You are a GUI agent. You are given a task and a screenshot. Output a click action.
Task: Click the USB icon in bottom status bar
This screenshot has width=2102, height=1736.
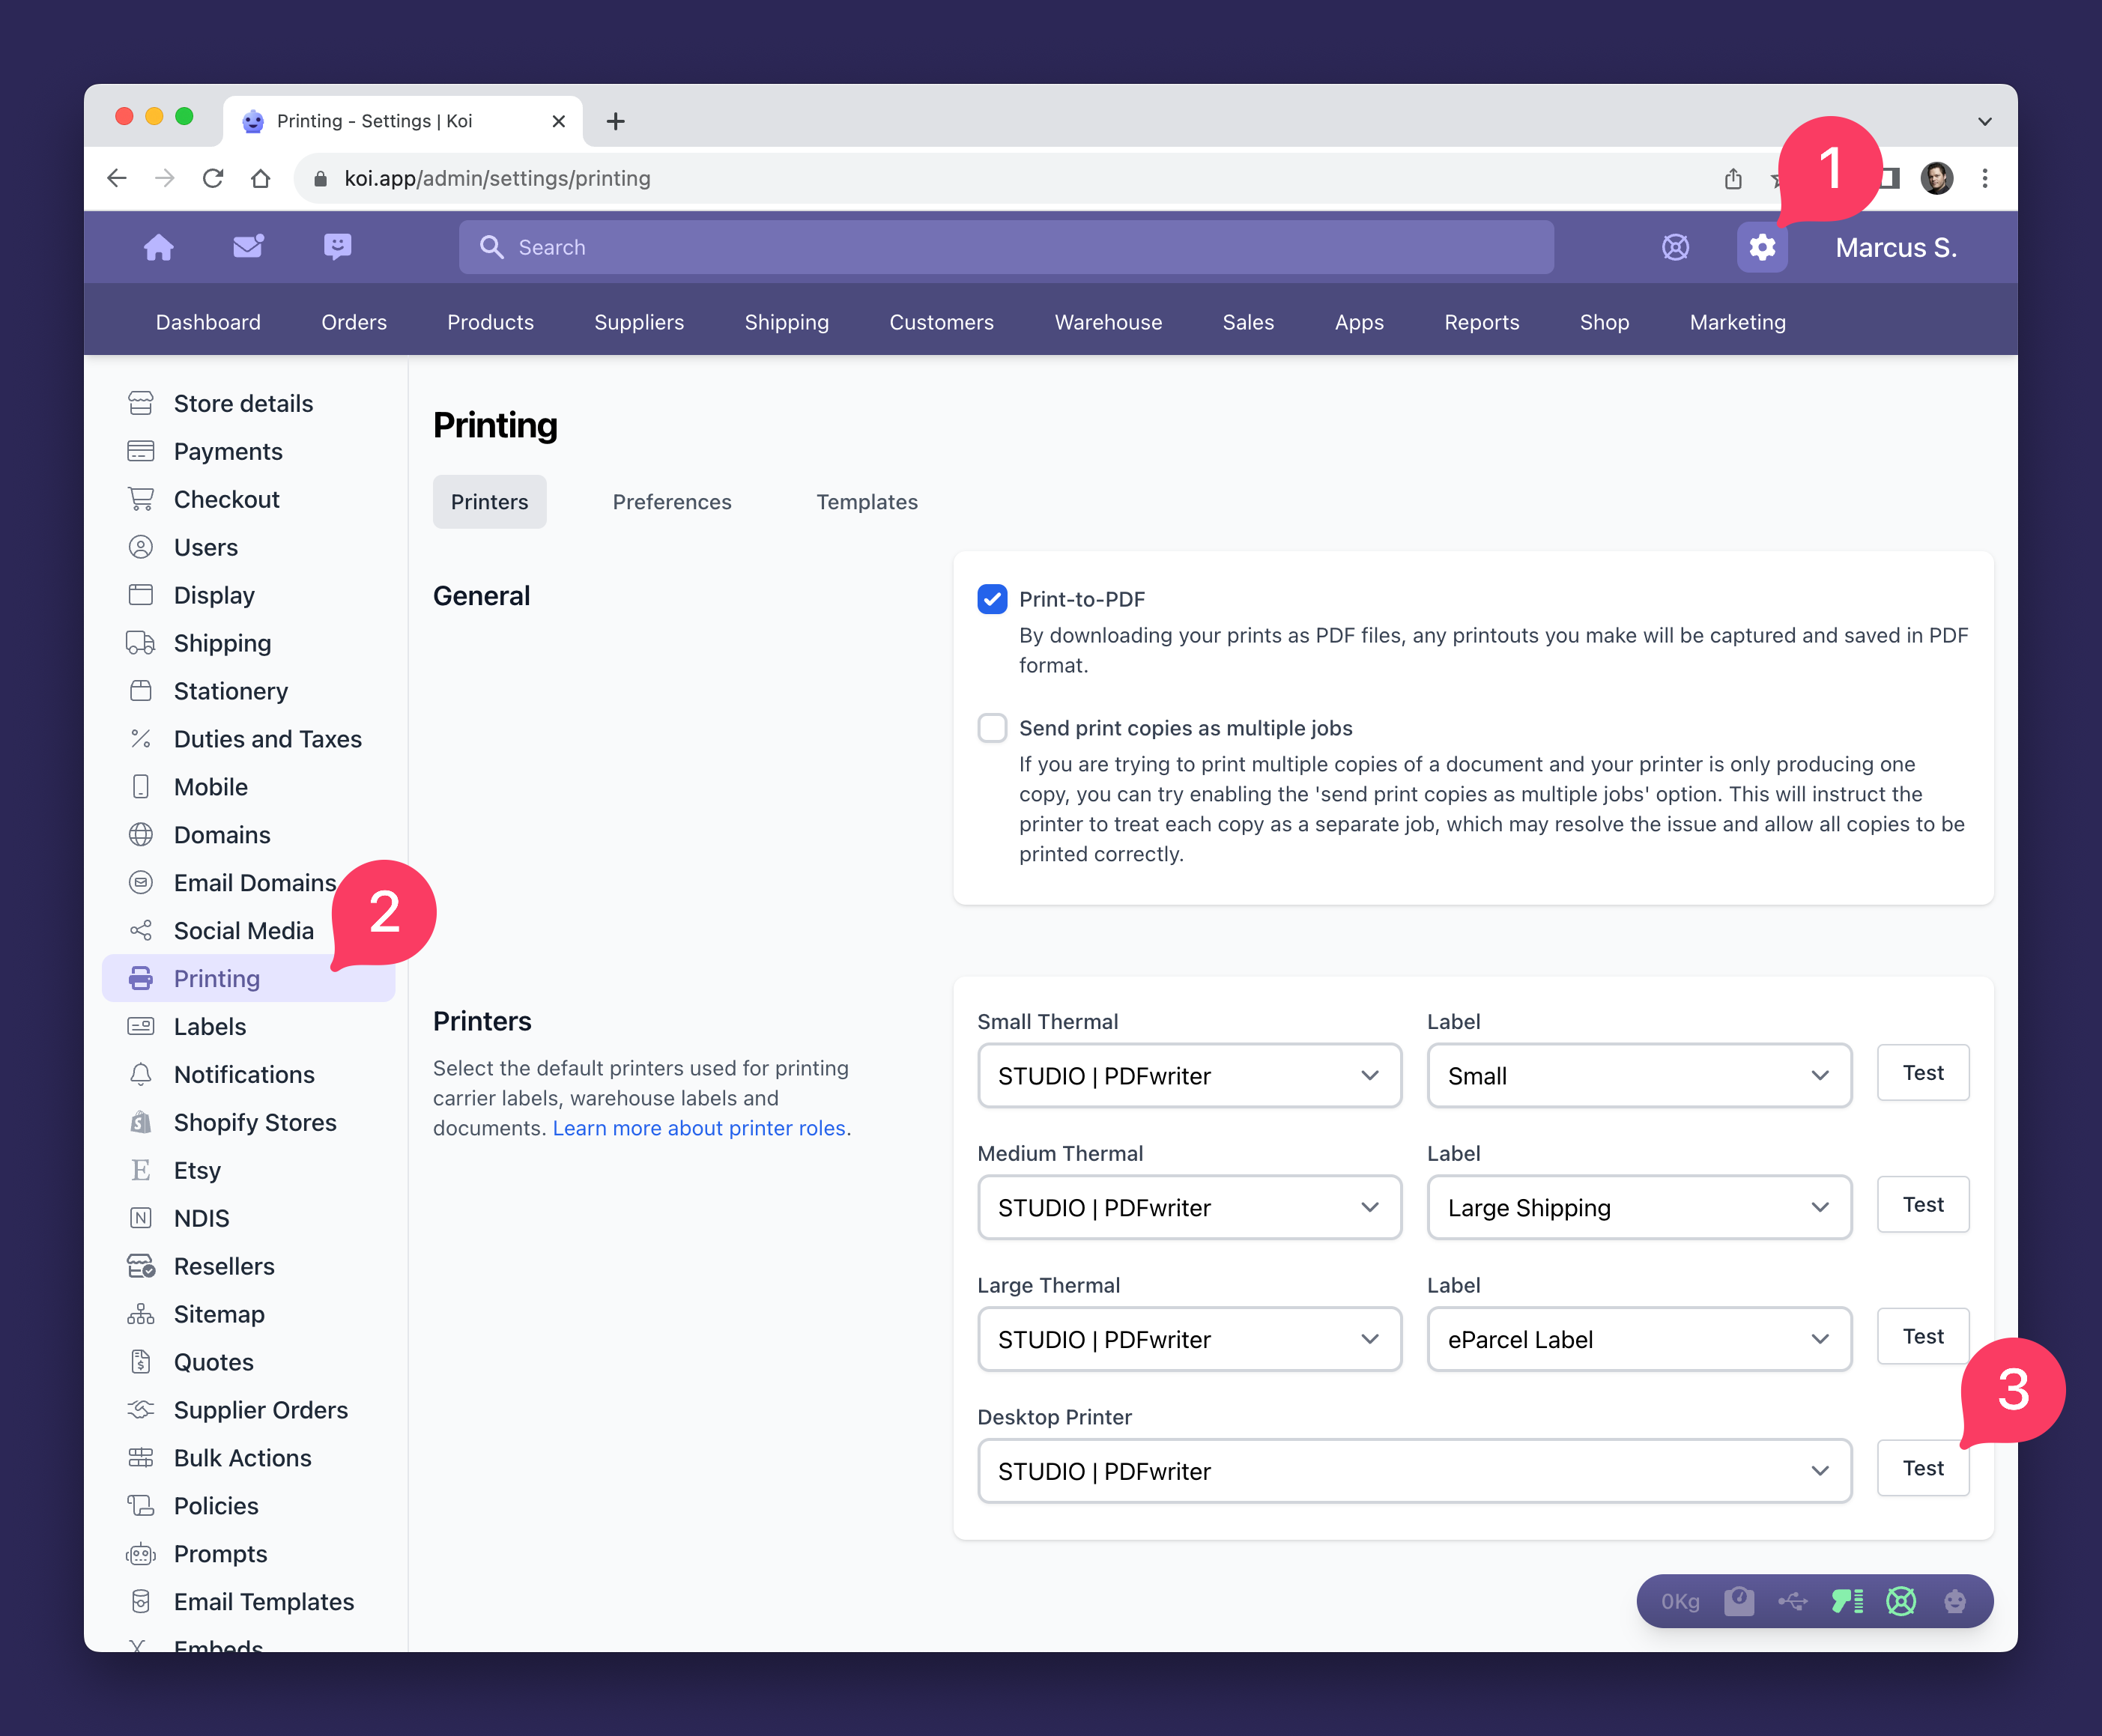(1792, 1602)
